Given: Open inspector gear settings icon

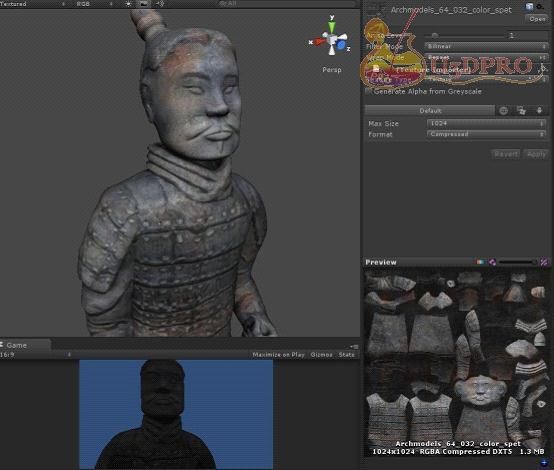Looking at the screenshot, I should click(540, 6).
